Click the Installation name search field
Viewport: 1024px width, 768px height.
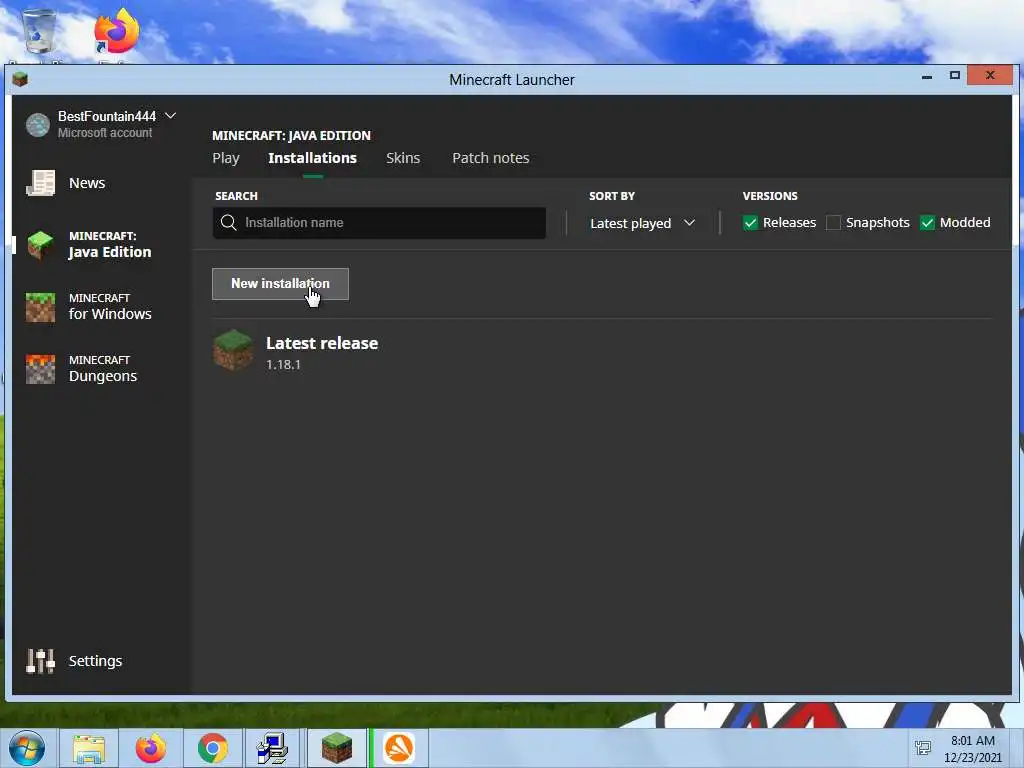(379, 223)
